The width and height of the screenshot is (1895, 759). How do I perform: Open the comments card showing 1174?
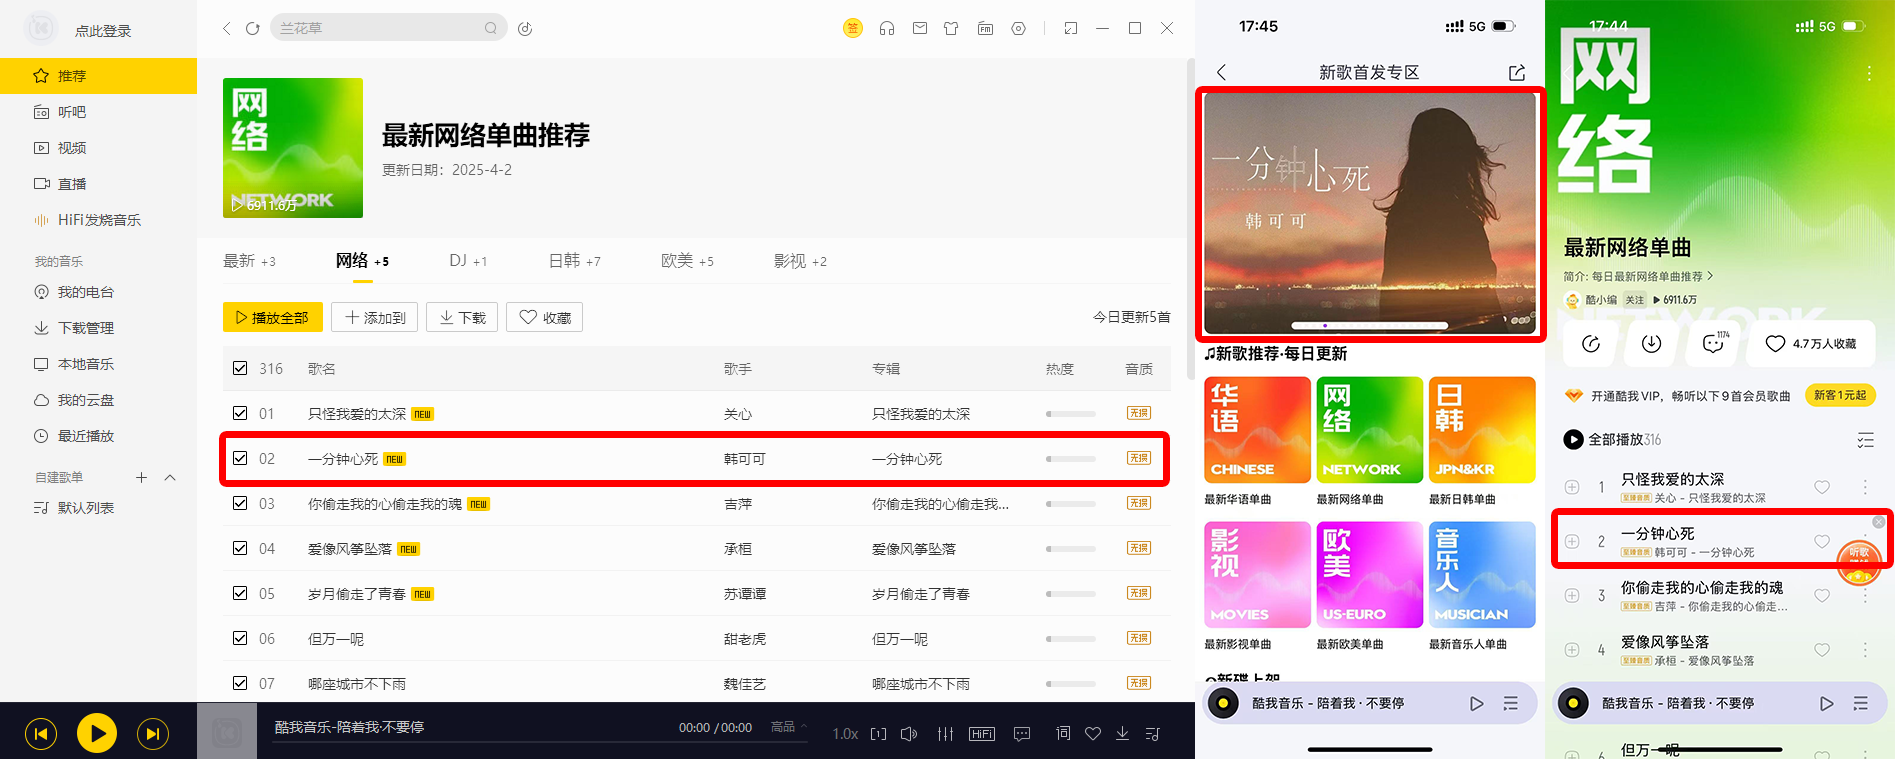pos(1714,344)
